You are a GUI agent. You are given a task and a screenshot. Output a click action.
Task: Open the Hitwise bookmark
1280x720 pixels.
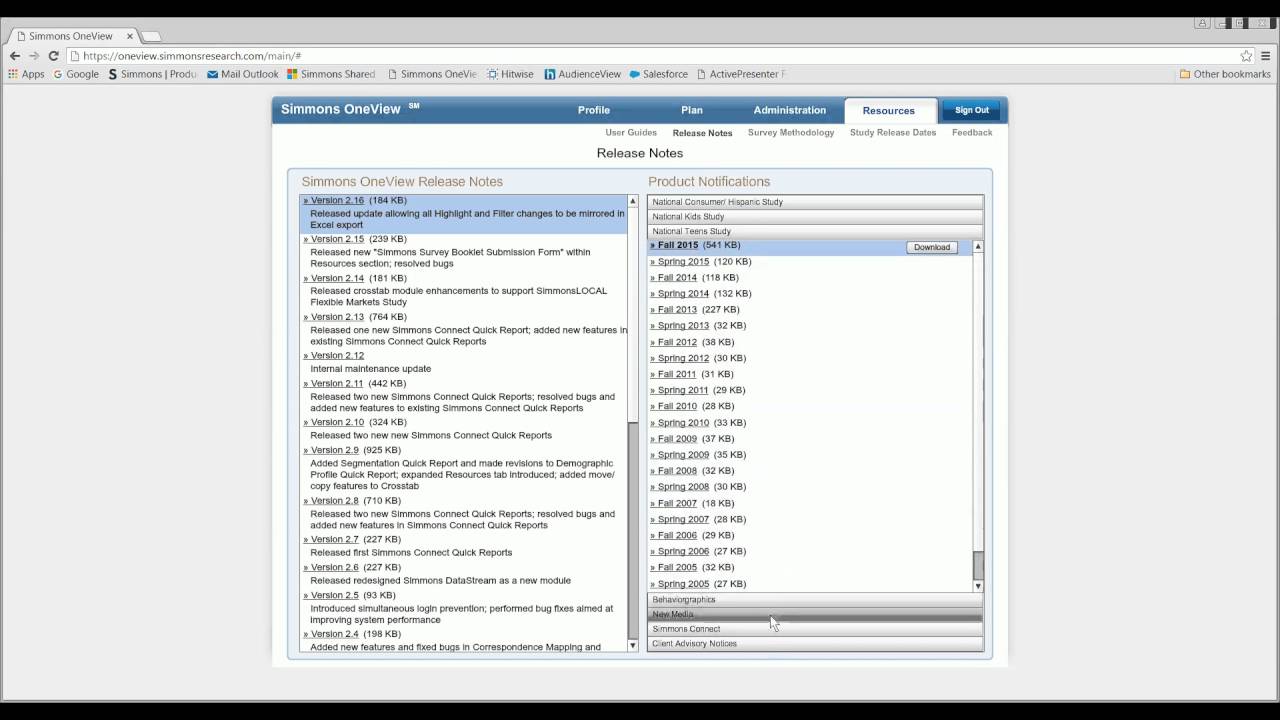point(510,74)
